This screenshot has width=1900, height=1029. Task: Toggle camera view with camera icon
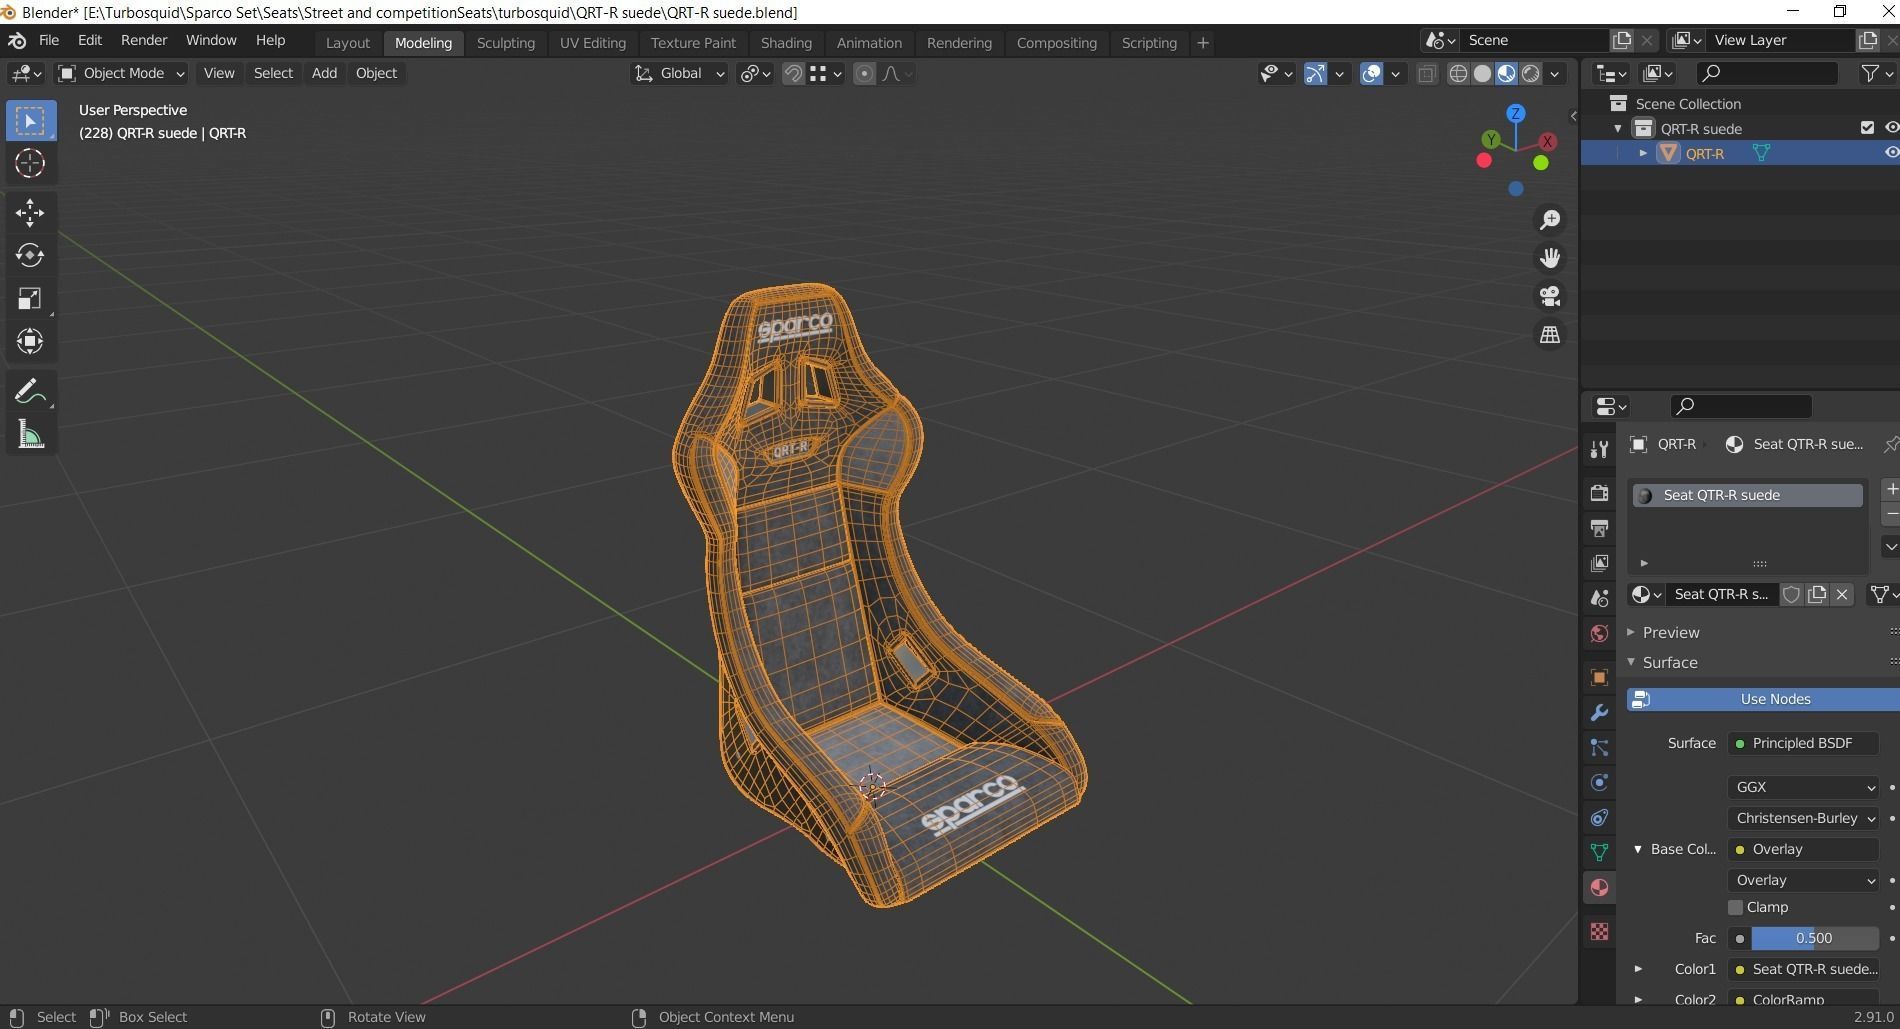tap(1550, 296)
